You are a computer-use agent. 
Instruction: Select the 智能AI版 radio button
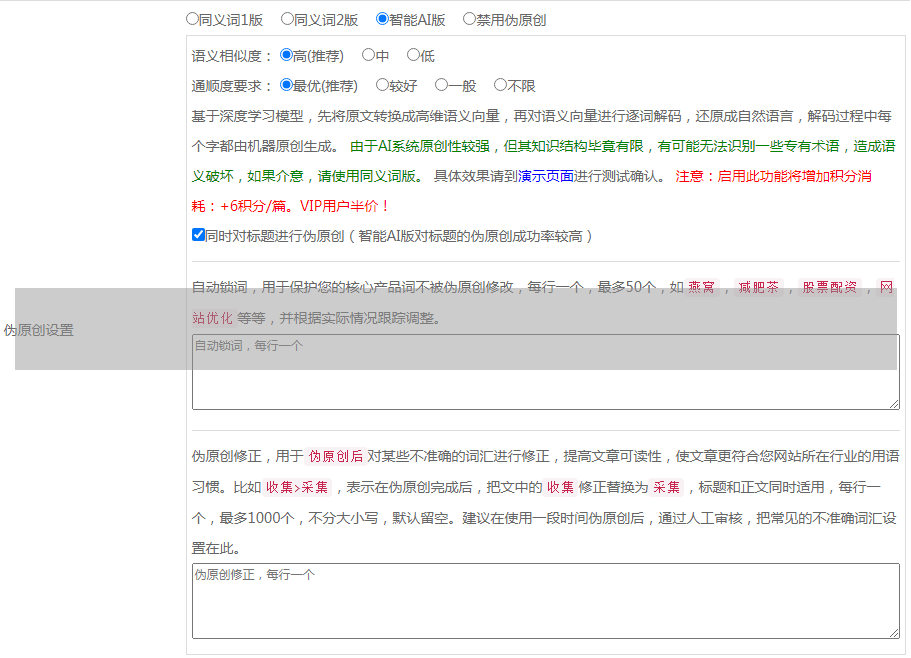point(382,19)
